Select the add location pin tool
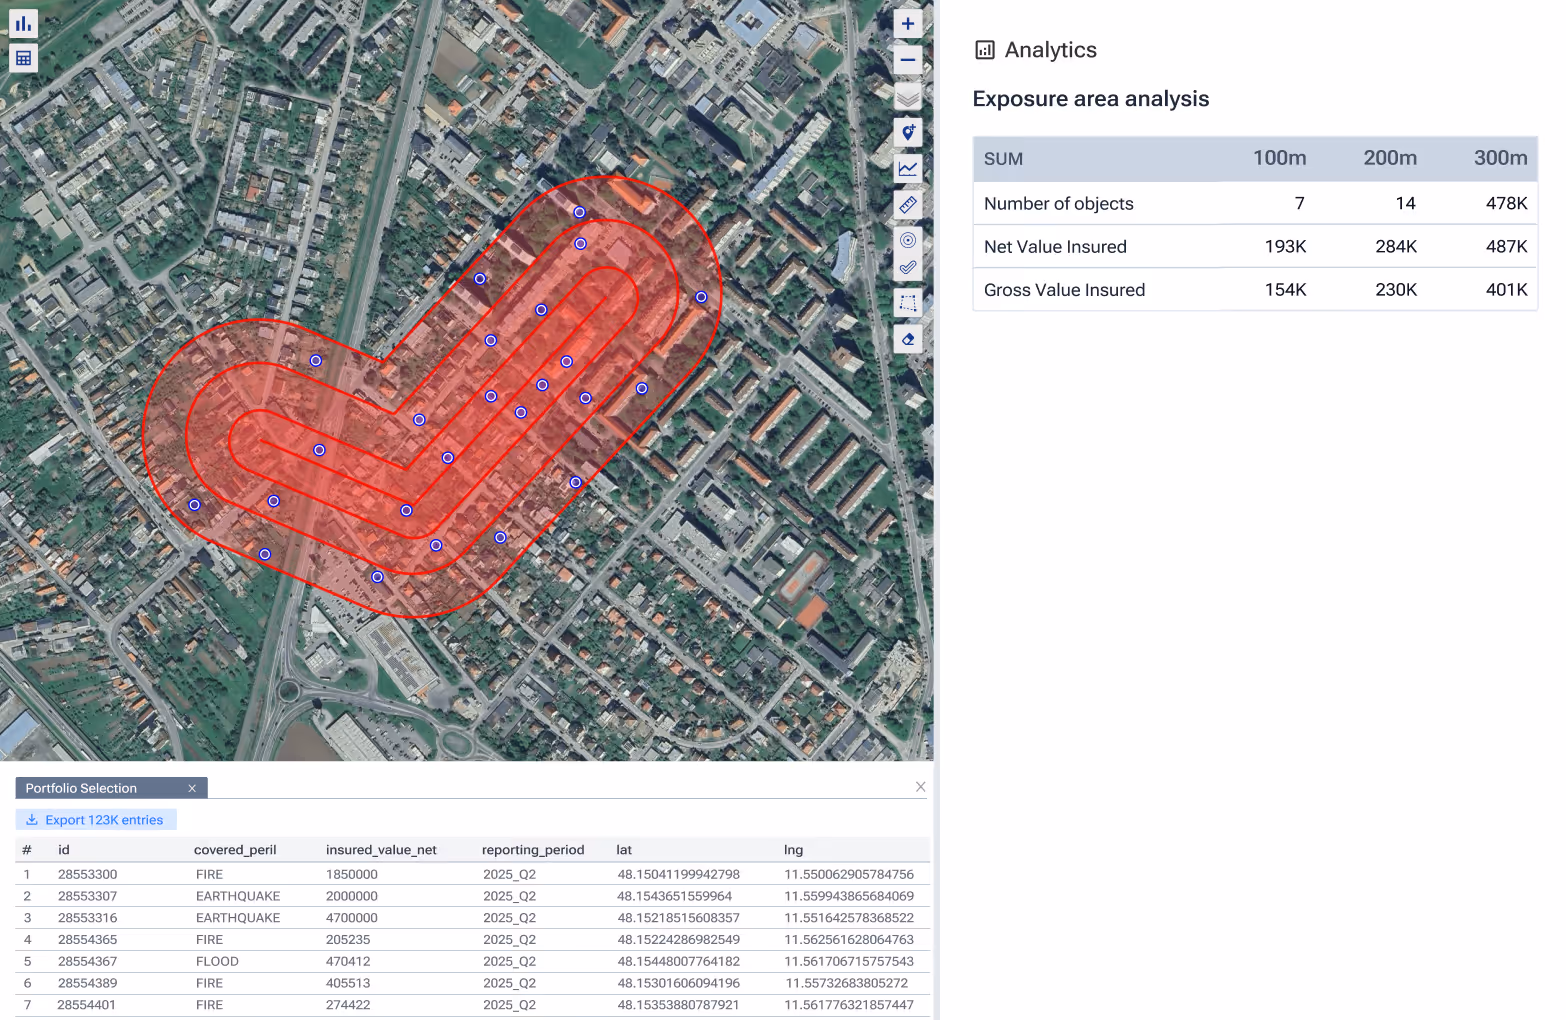The image size is (1566, 1020). click(907, 132)
